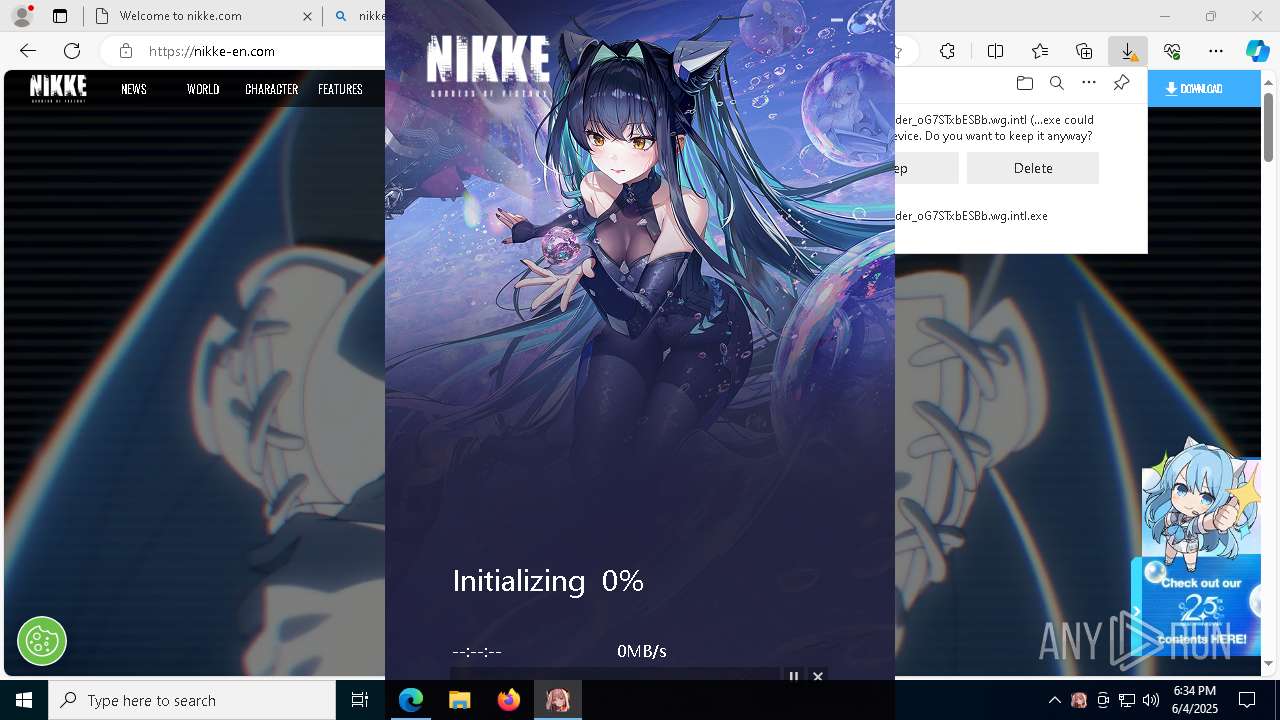This screenshot has width=1280, height=720.
Task: Open the WORLD menu on nikke site
Action: click(203, 89)
